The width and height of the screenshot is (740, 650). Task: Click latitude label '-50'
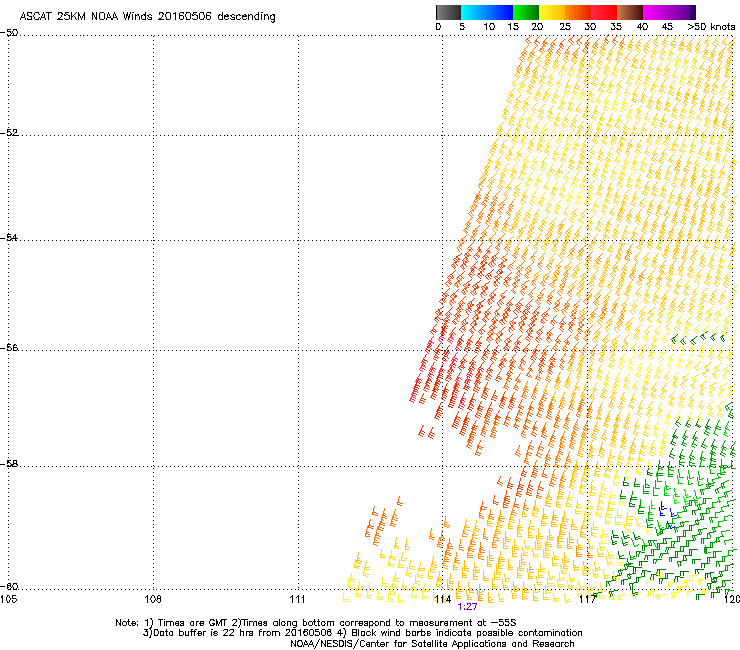click(x=9, y=33)
